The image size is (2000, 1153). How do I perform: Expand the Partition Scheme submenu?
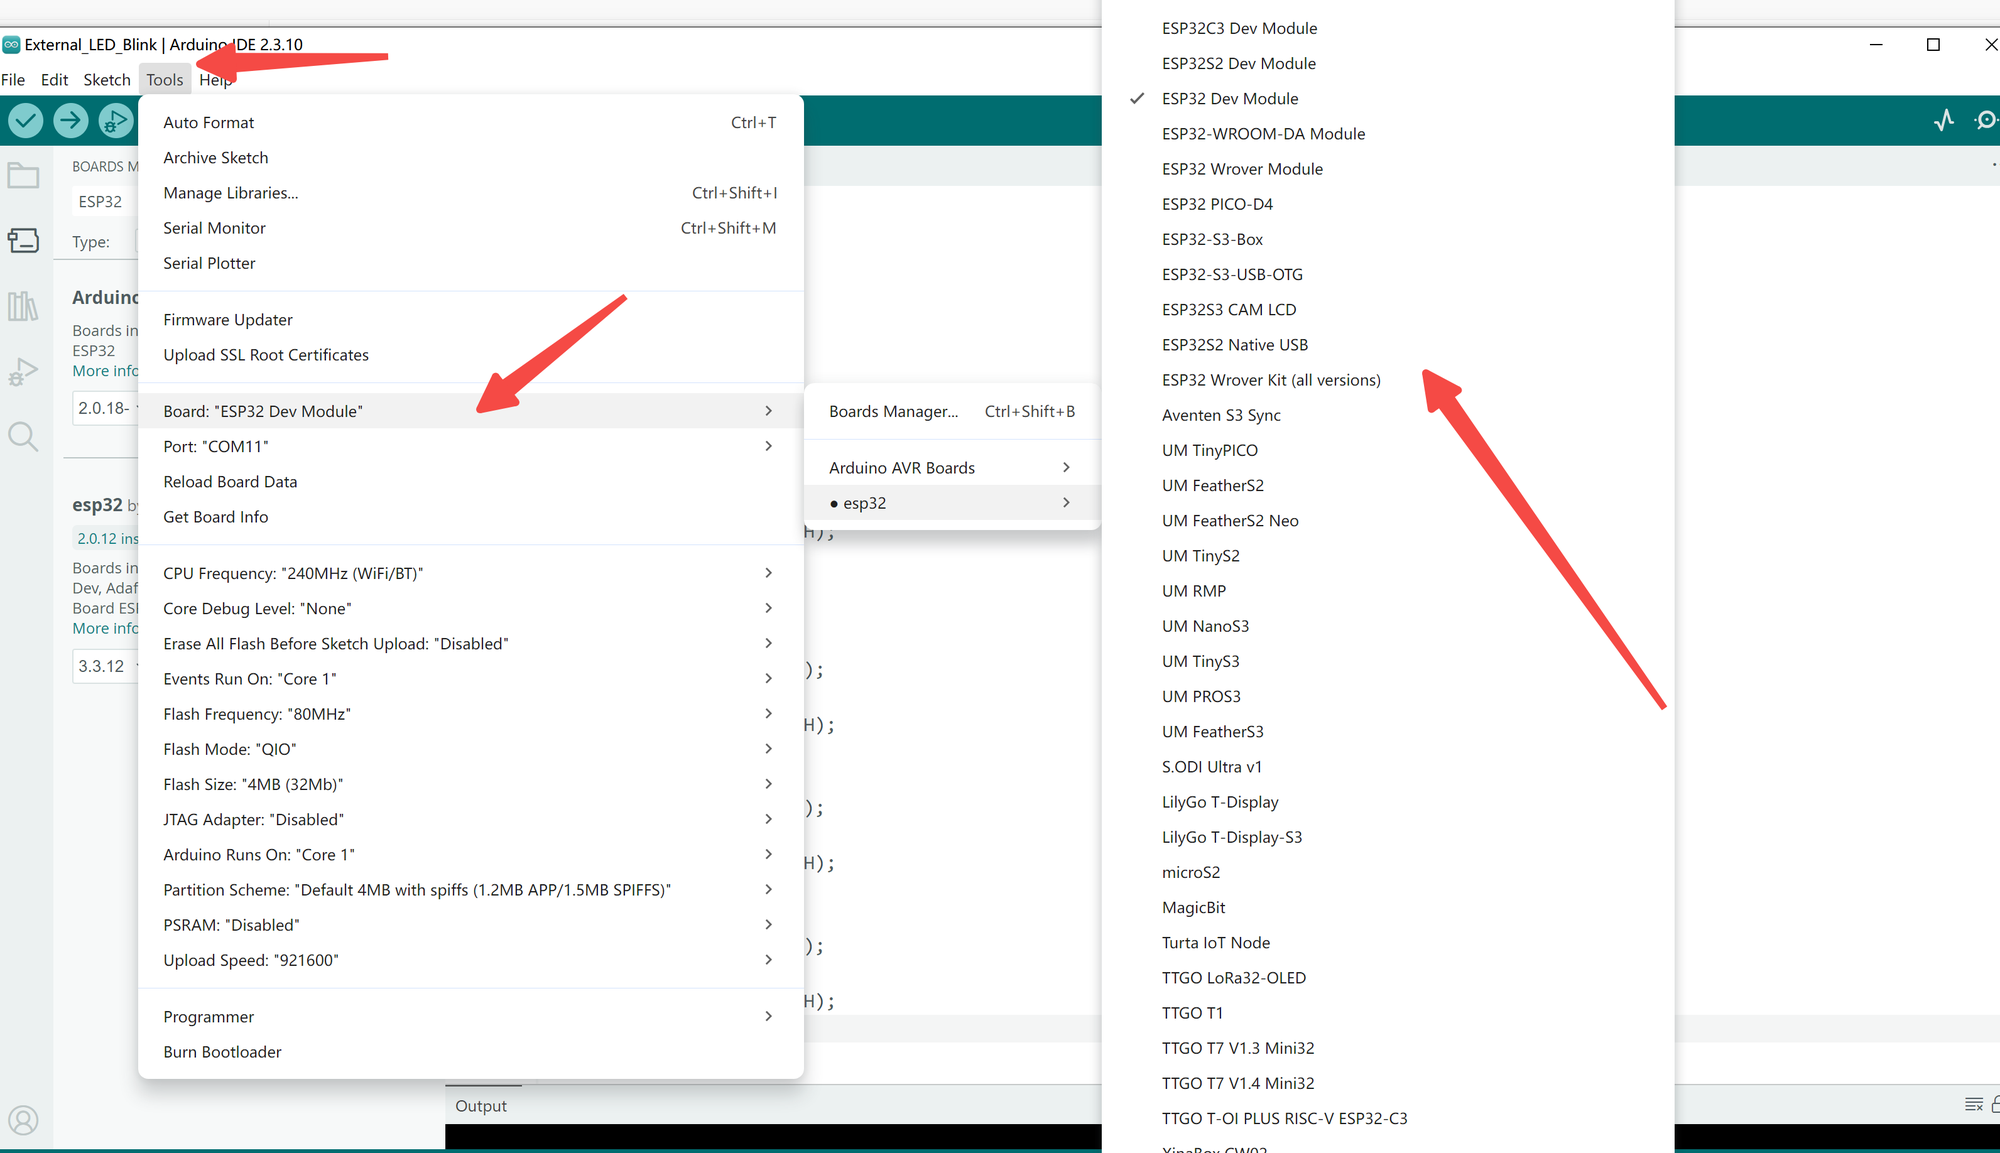[470, 890]
